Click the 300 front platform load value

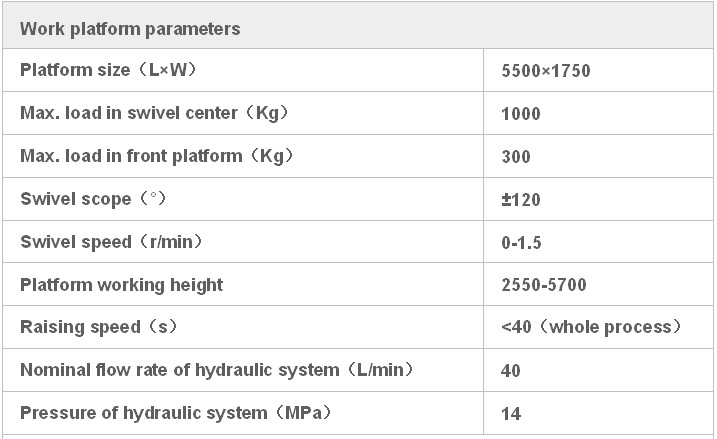click(x=515, y=157)
